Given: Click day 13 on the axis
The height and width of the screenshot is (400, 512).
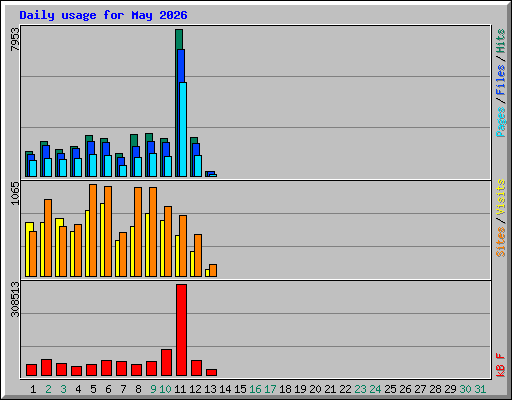Looking at the screenshot, I should (210, 389).
